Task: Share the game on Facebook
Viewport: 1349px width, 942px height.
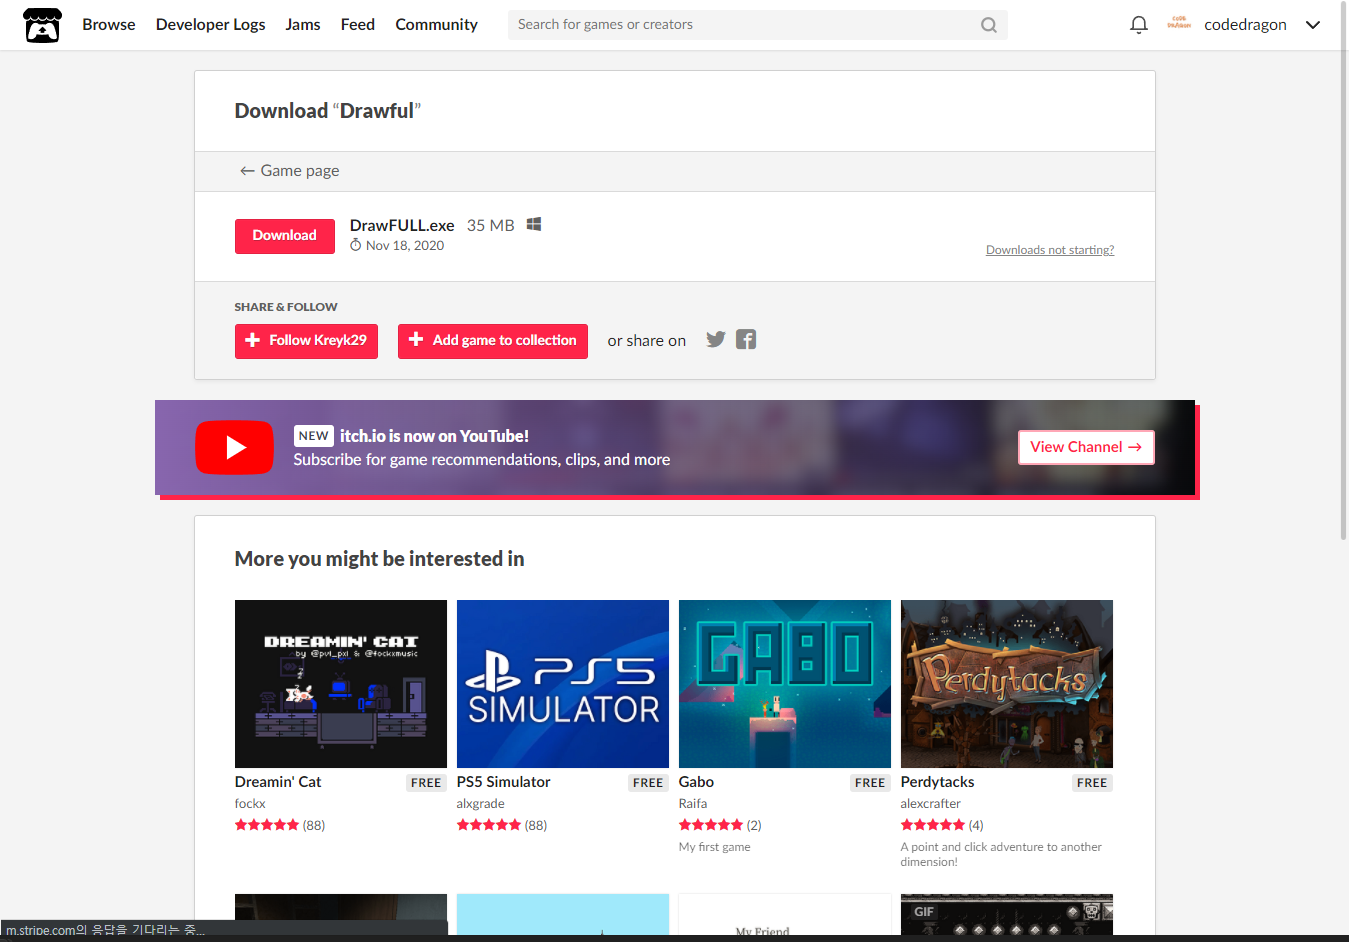Action: tap(746, 339)
